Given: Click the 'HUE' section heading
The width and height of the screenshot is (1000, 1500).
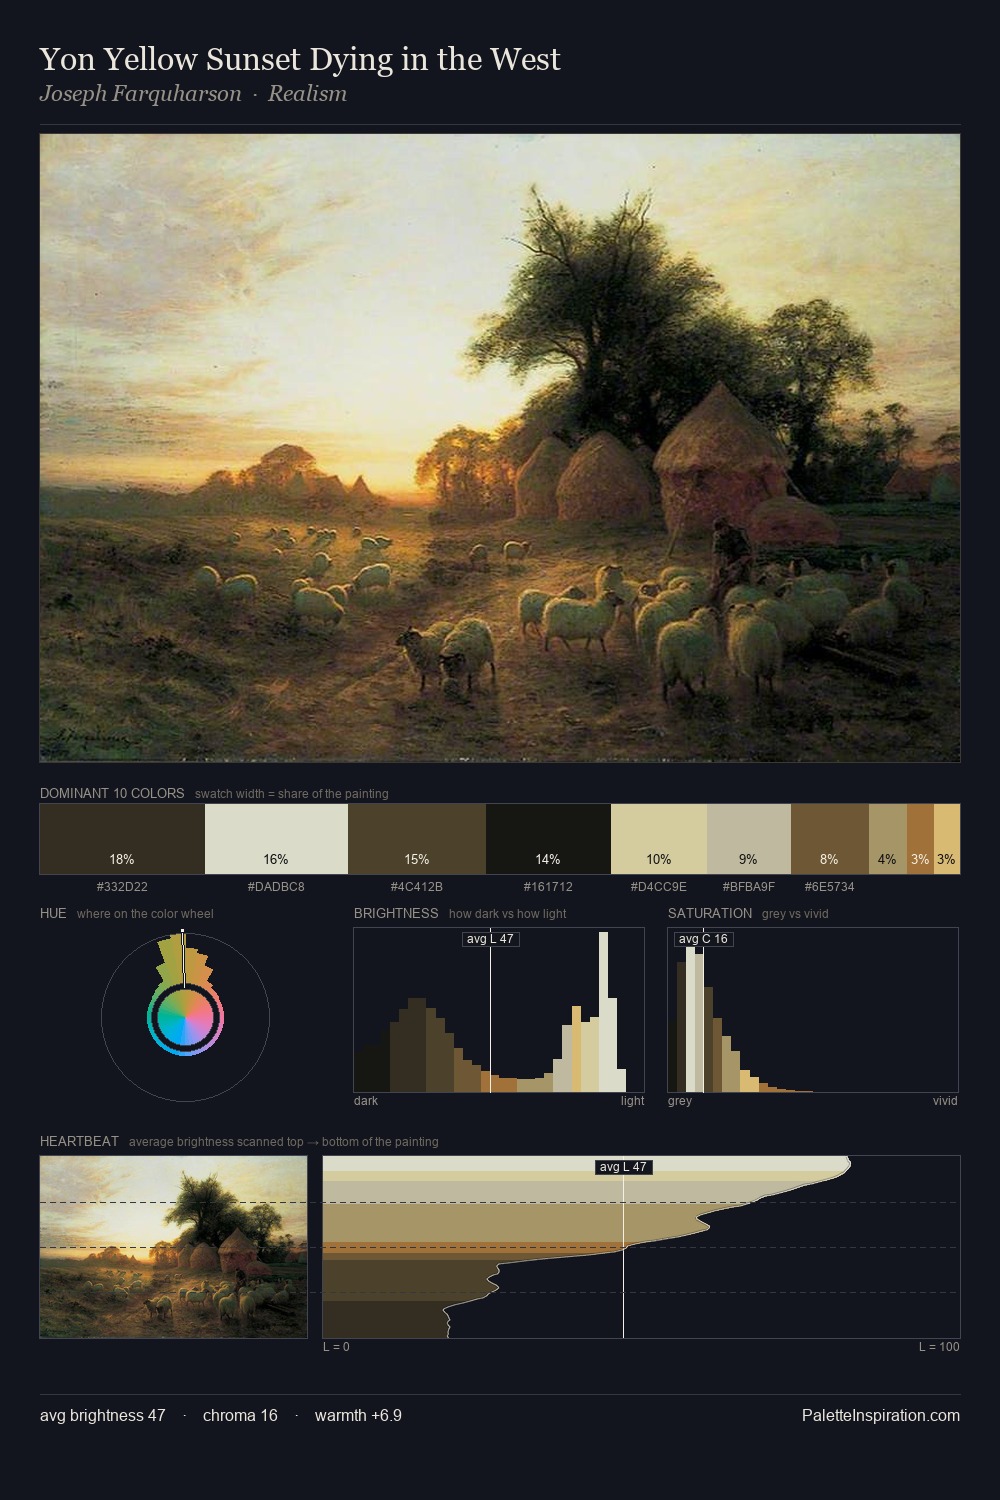Looking at the screenshot, I should coord(53,913).
